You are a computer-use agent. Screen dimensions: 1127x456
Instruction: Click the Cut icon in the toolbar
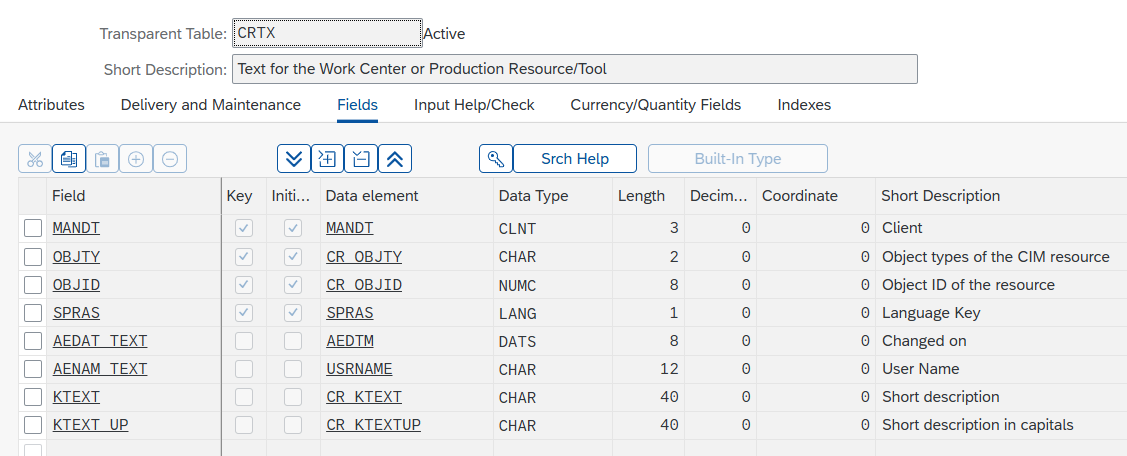[x=35, y=159]
